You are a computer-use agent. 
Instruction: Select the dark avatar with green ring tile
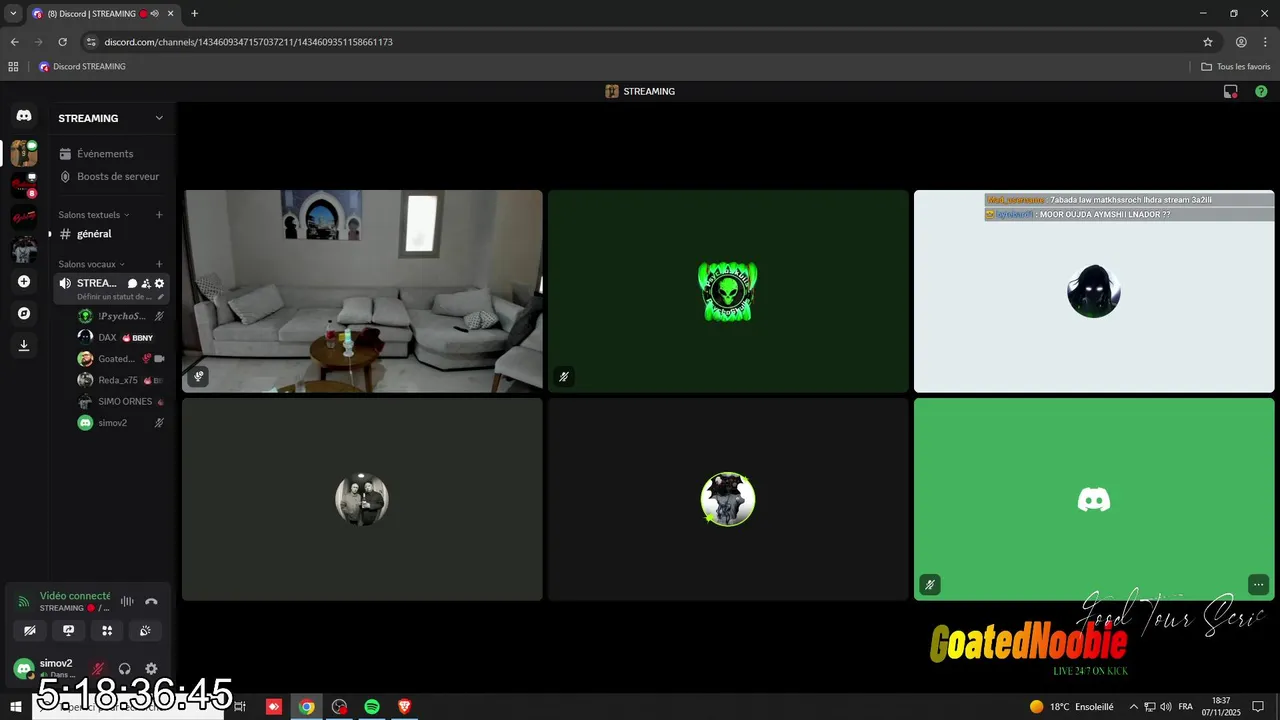(x=728, y=499)
